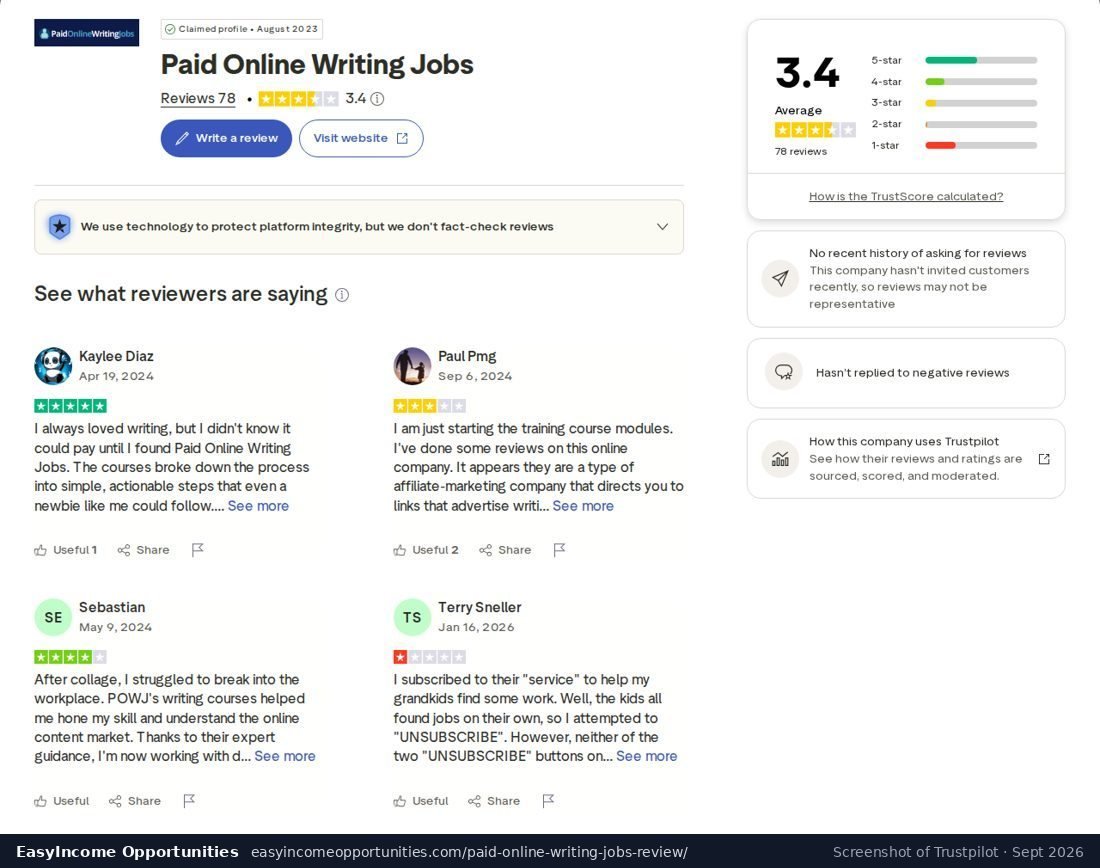1100x868 pixels.
Task: Mark Paul Pmg's review as Useful
Action: (426, 550)
